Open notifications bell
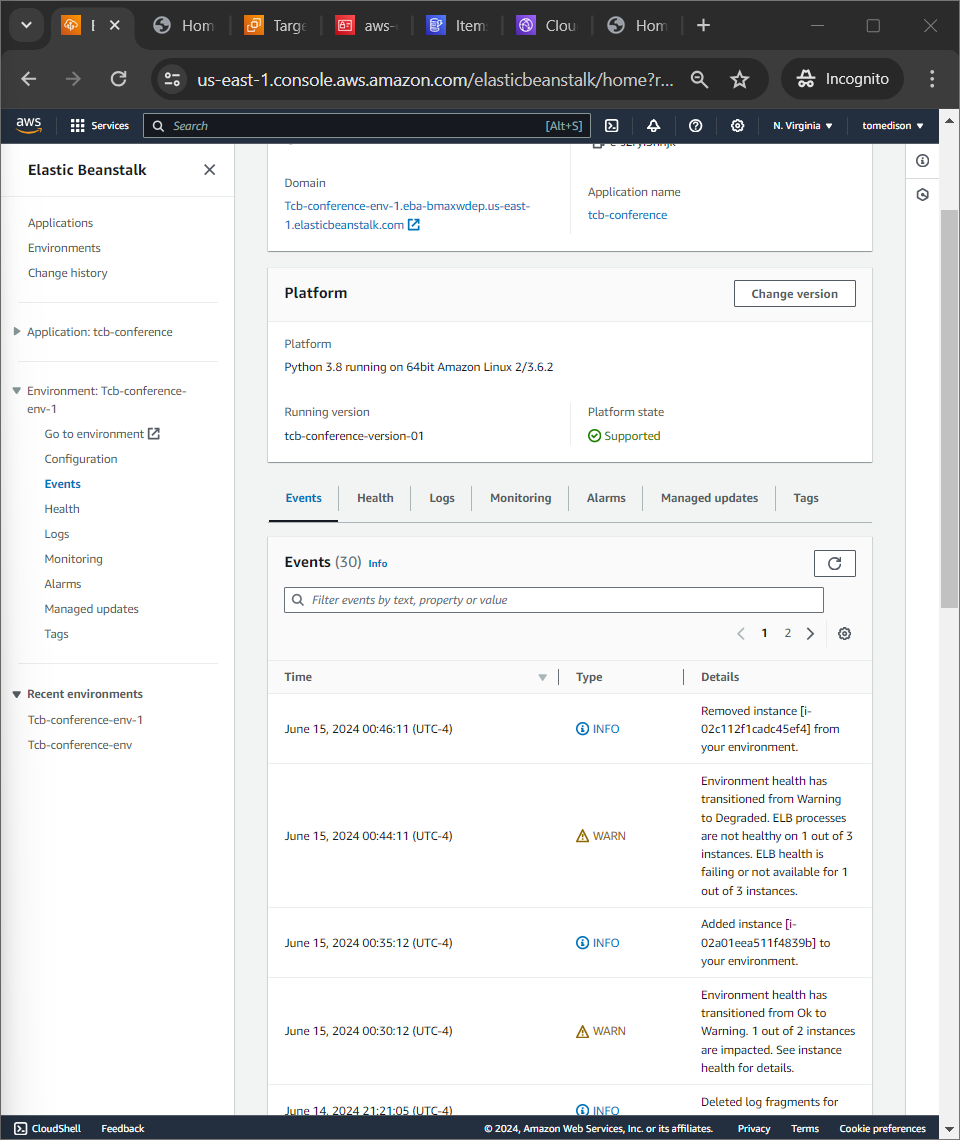The image size is (960, 1140). (x=653, y=126)
